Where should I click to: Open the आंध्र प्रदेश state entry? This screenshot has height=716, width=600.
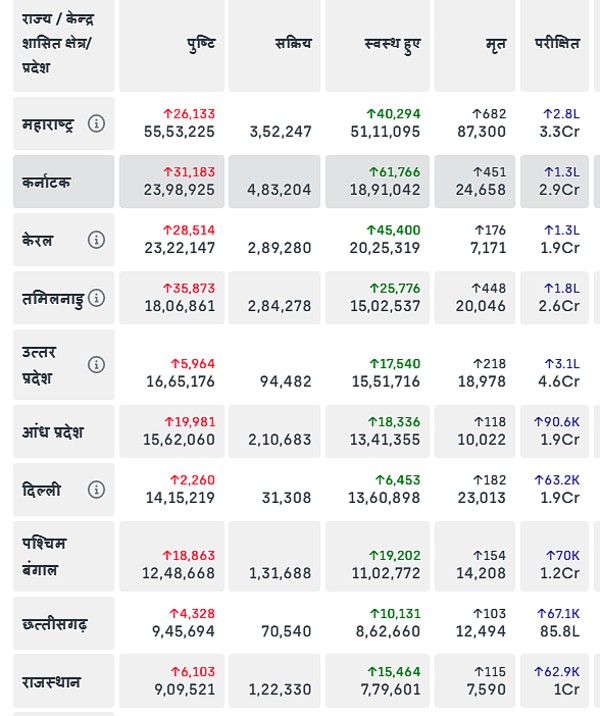[x=53, y=432]
